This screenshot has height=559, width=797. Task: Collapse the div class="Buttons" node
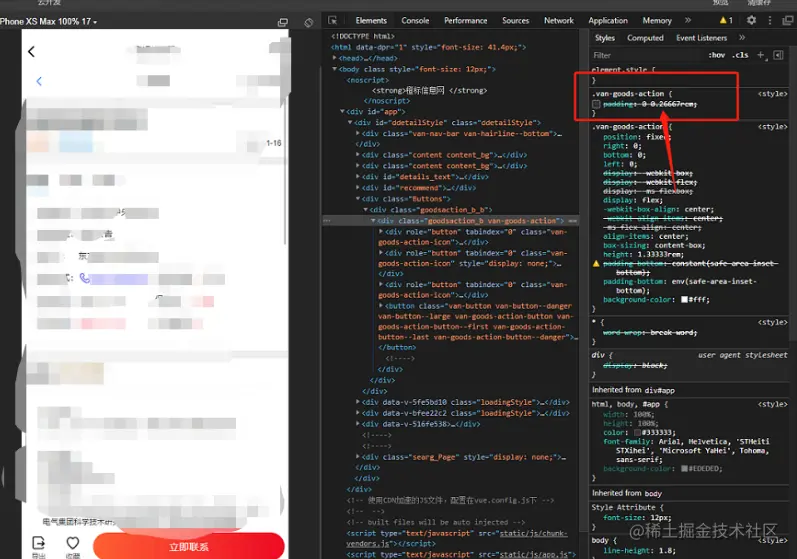point(358,199)
